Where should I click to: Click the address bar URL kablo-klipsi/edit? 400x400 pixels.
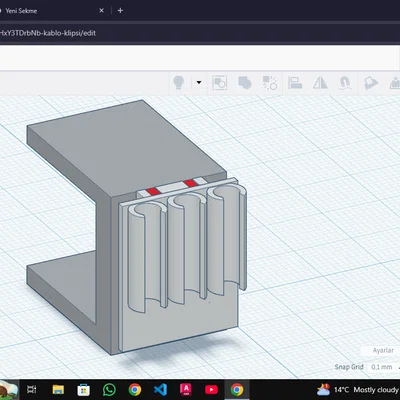point(48,33)
